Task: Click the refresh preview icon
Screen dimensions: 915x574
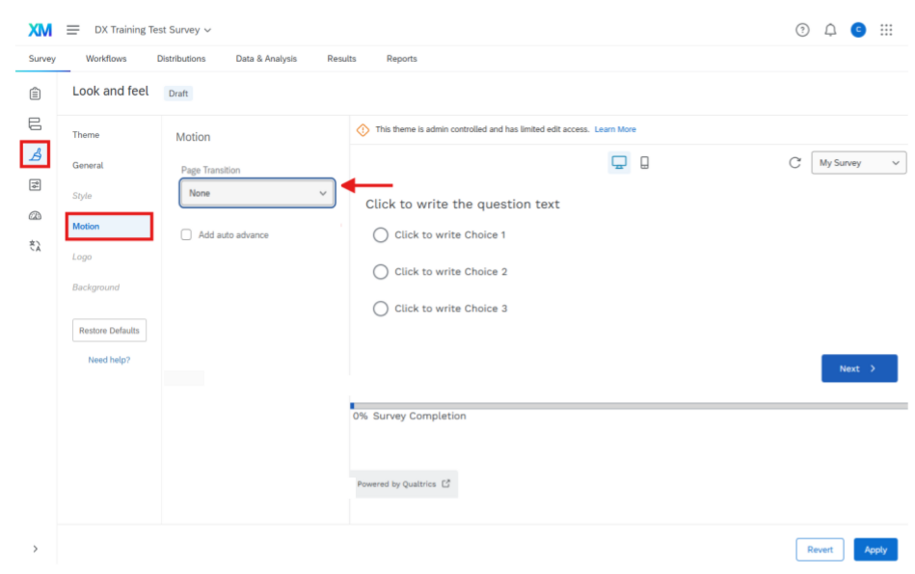Action: [x=795, y=163]
